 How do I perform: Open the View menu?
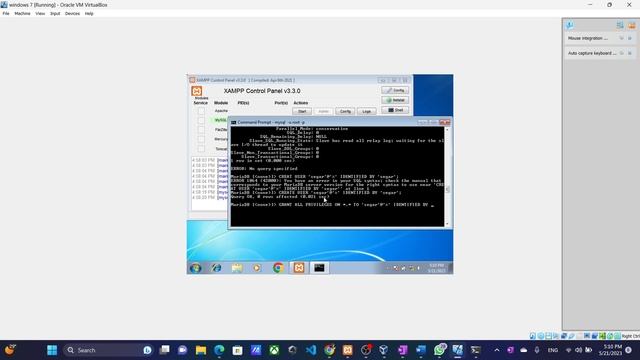pyautogui.click(x=40, y=13)
